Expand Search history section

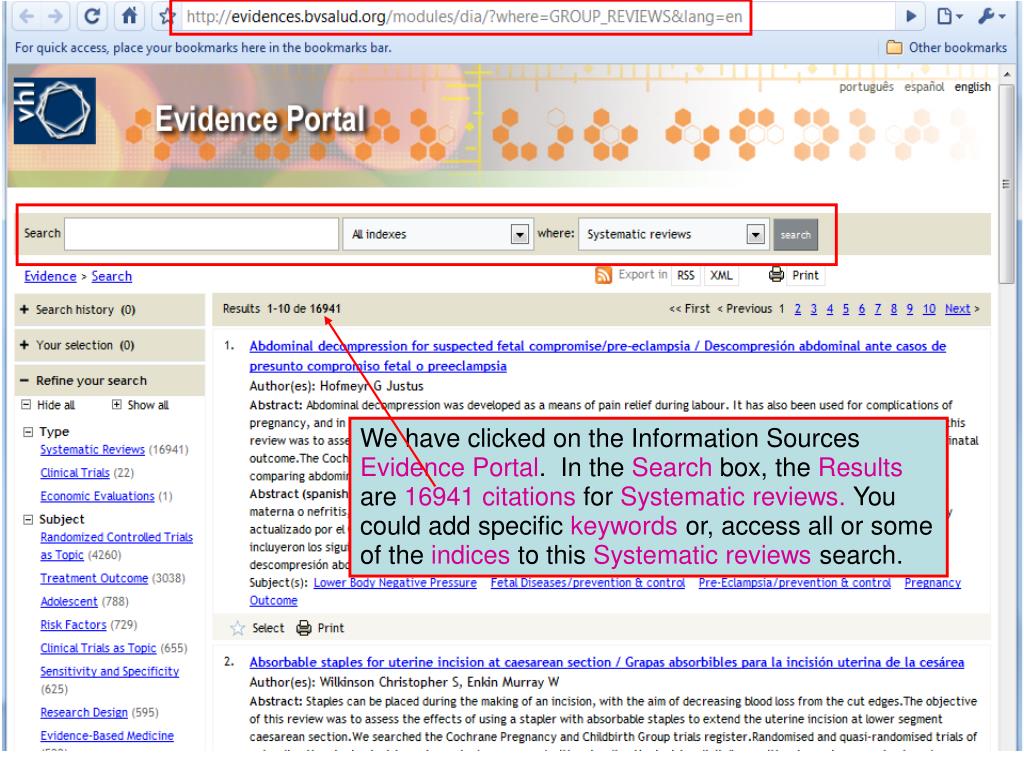[x=24, y=310]
